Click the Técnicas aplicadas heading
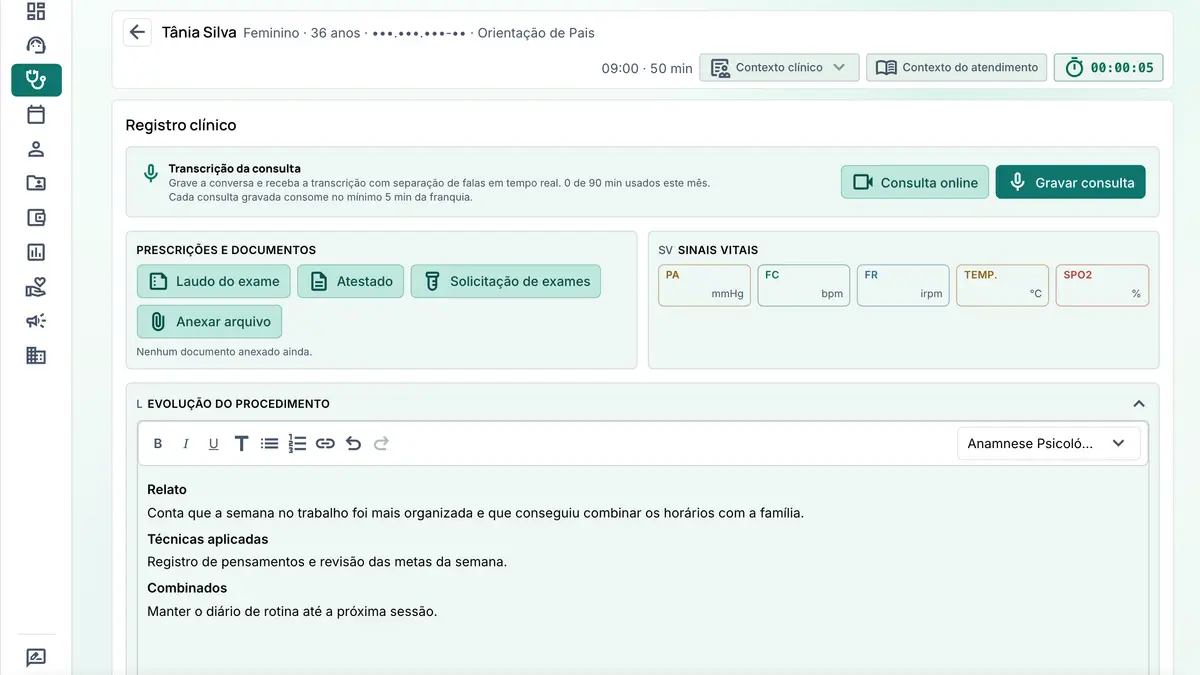 coord(208,539)
